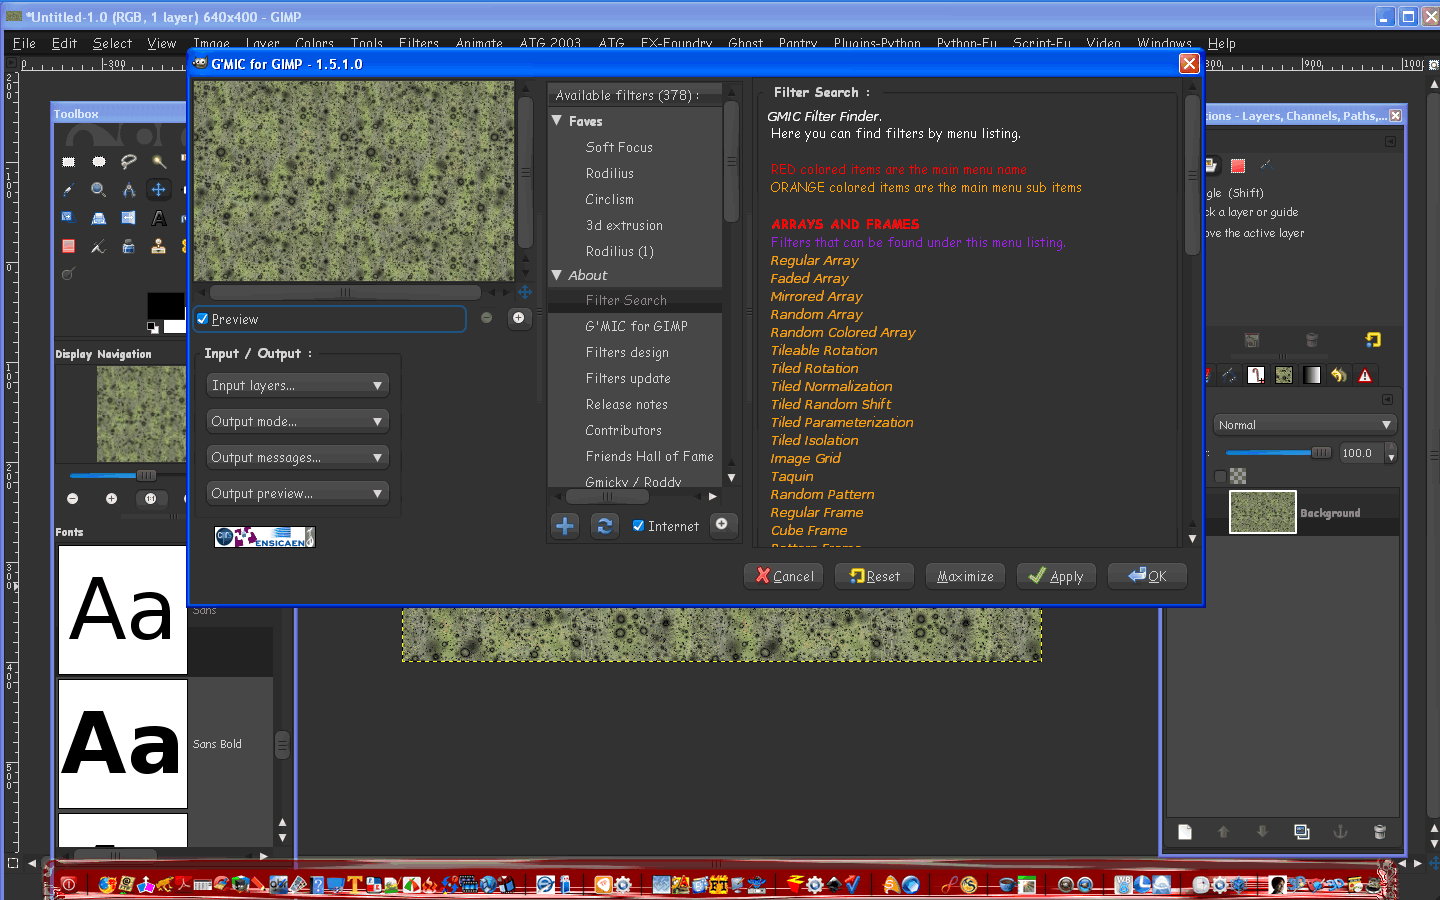Select the Rectangle Select tool in Toolbox

point(68,161)
